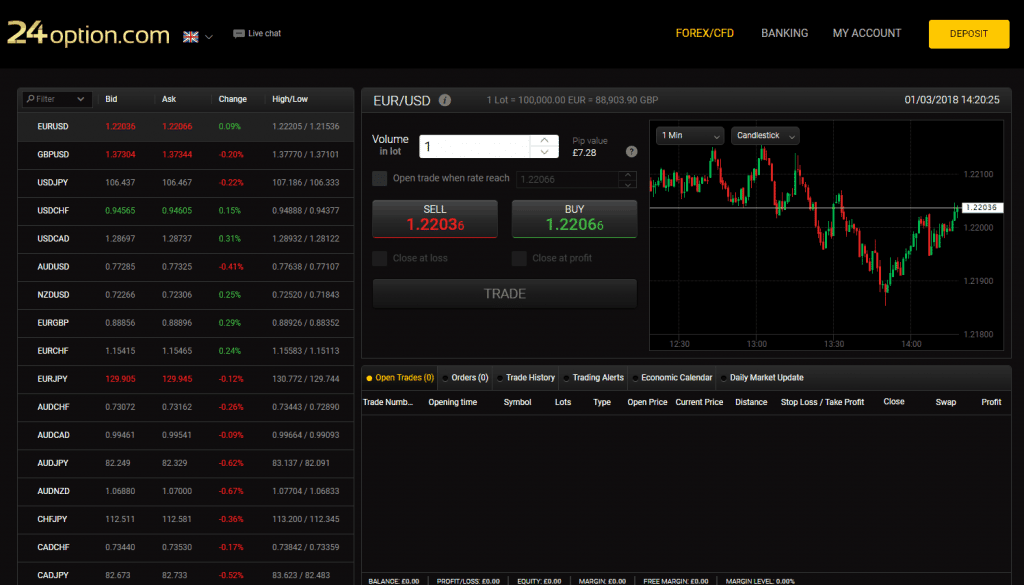Open the MY ACCOUNT menu
This screenshot has height=585, width=1024.
[867, 33]
